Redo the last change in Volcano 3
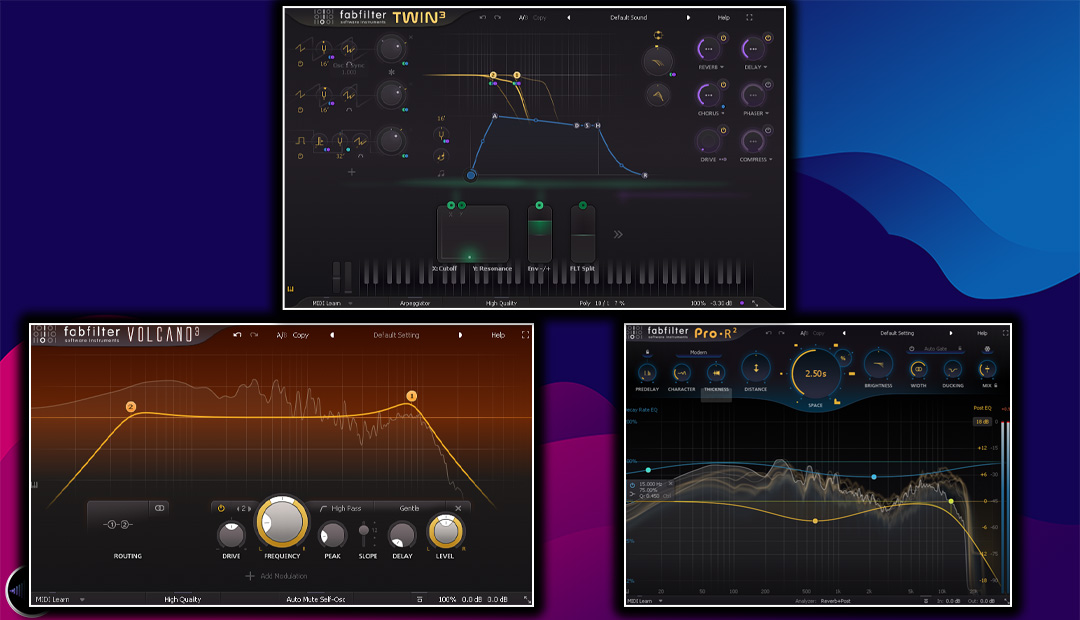This screenshot has height=620, width=1080. pyautogui.click(x=254, y=335)
